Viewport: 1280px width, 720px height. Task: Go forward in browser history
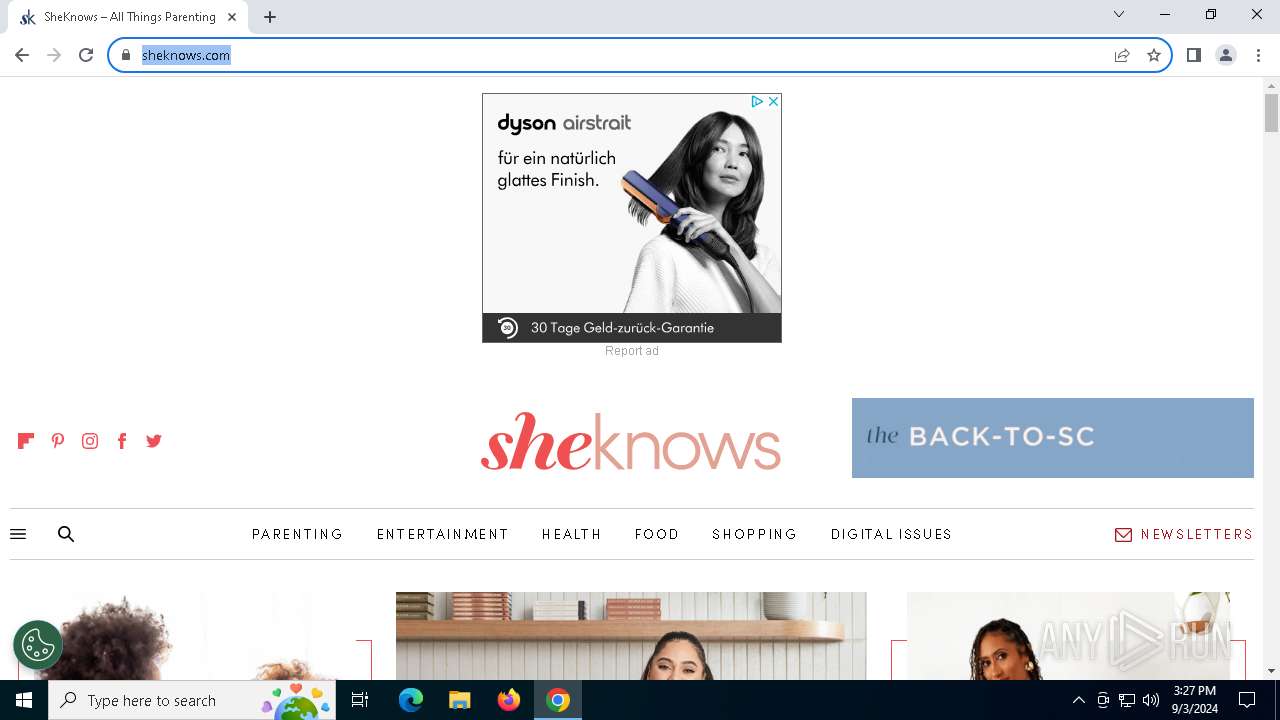54,55
